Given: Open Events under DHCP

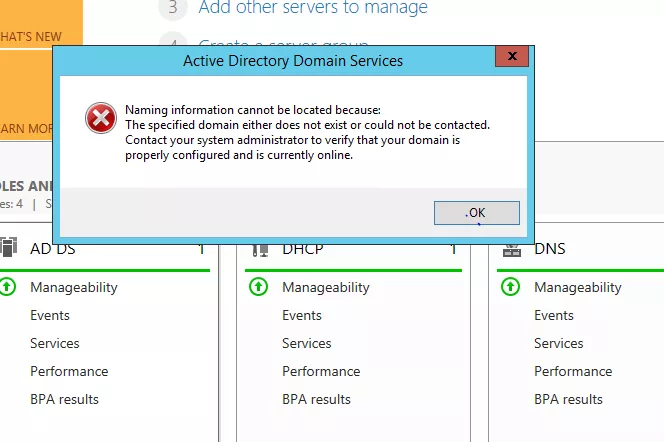Looking at the screenshot, I should (302, 315).
